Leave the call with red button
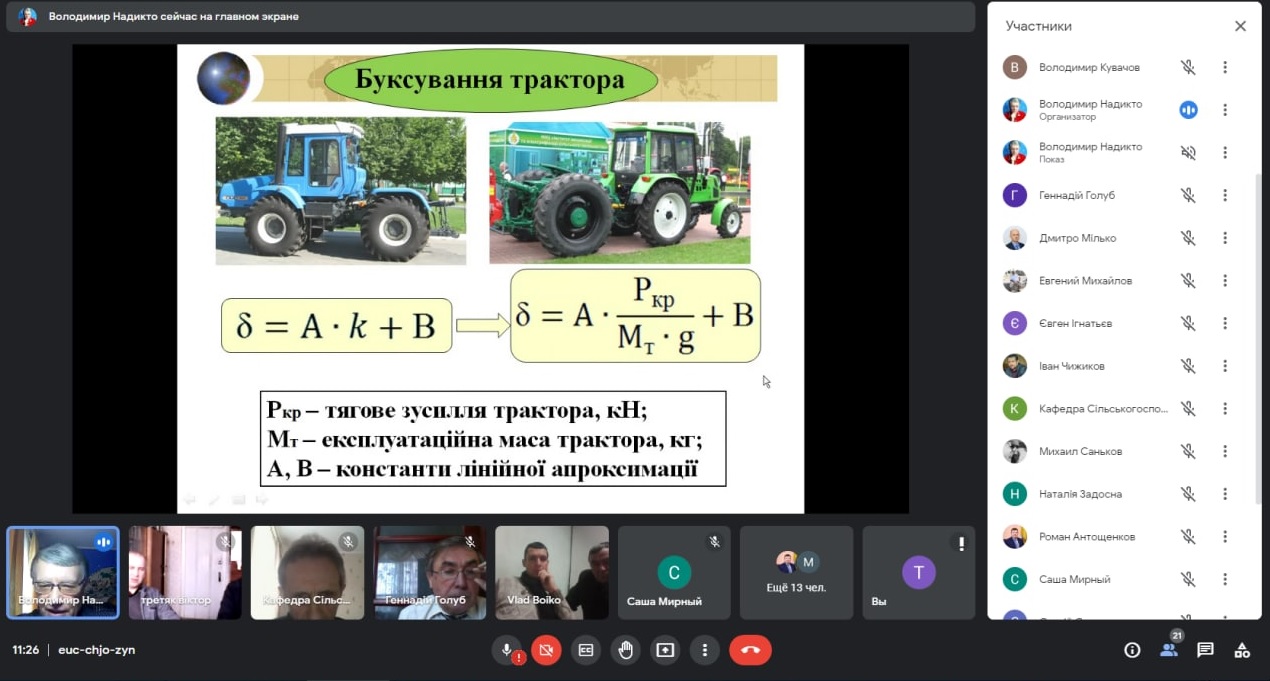The height and width of the screenshot is (681, 1270). (751, 650)
